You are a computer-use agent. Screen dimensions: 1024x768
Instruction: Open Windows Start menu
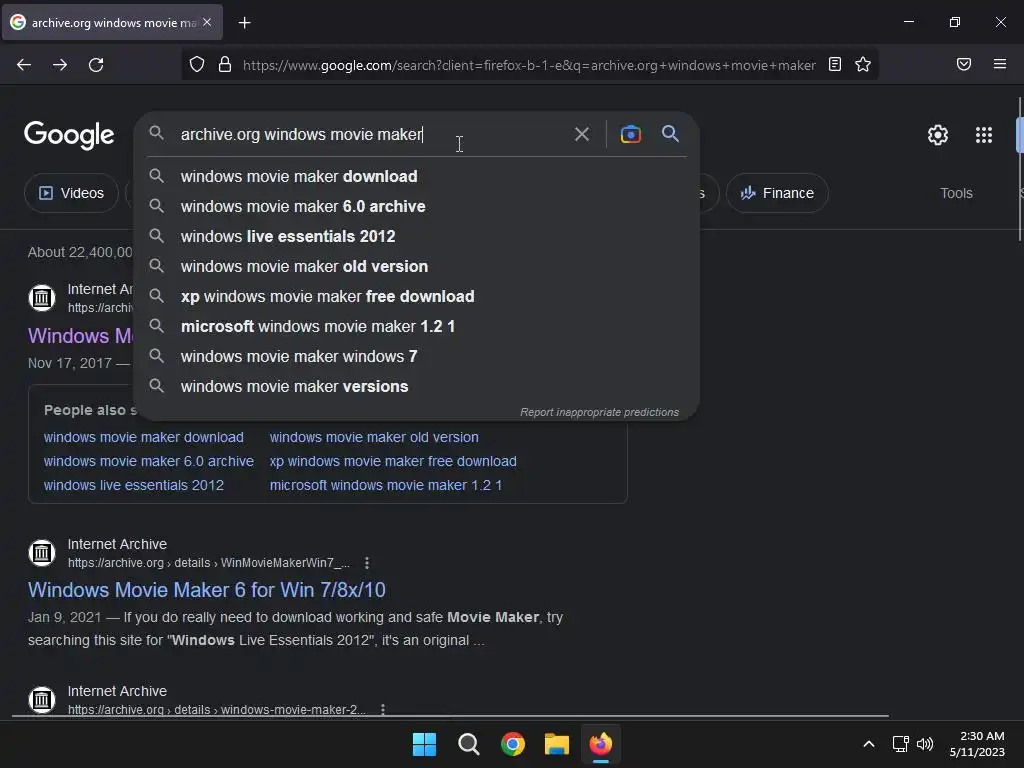424,744
